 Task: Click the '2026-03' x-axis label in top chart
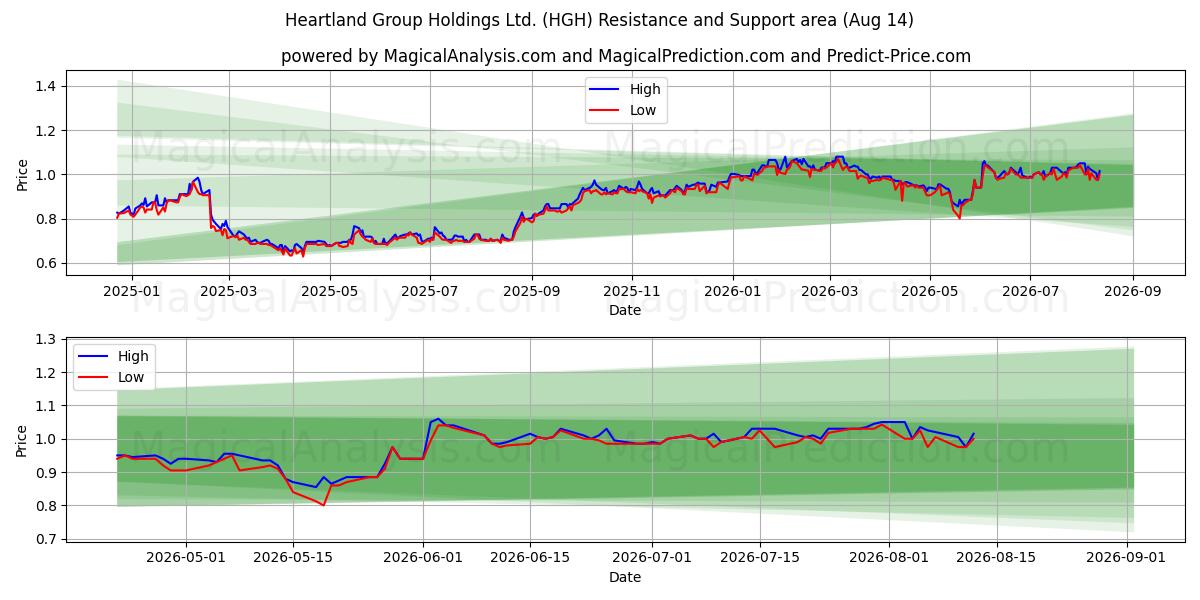pyautogui.click(x=829, y=291)
